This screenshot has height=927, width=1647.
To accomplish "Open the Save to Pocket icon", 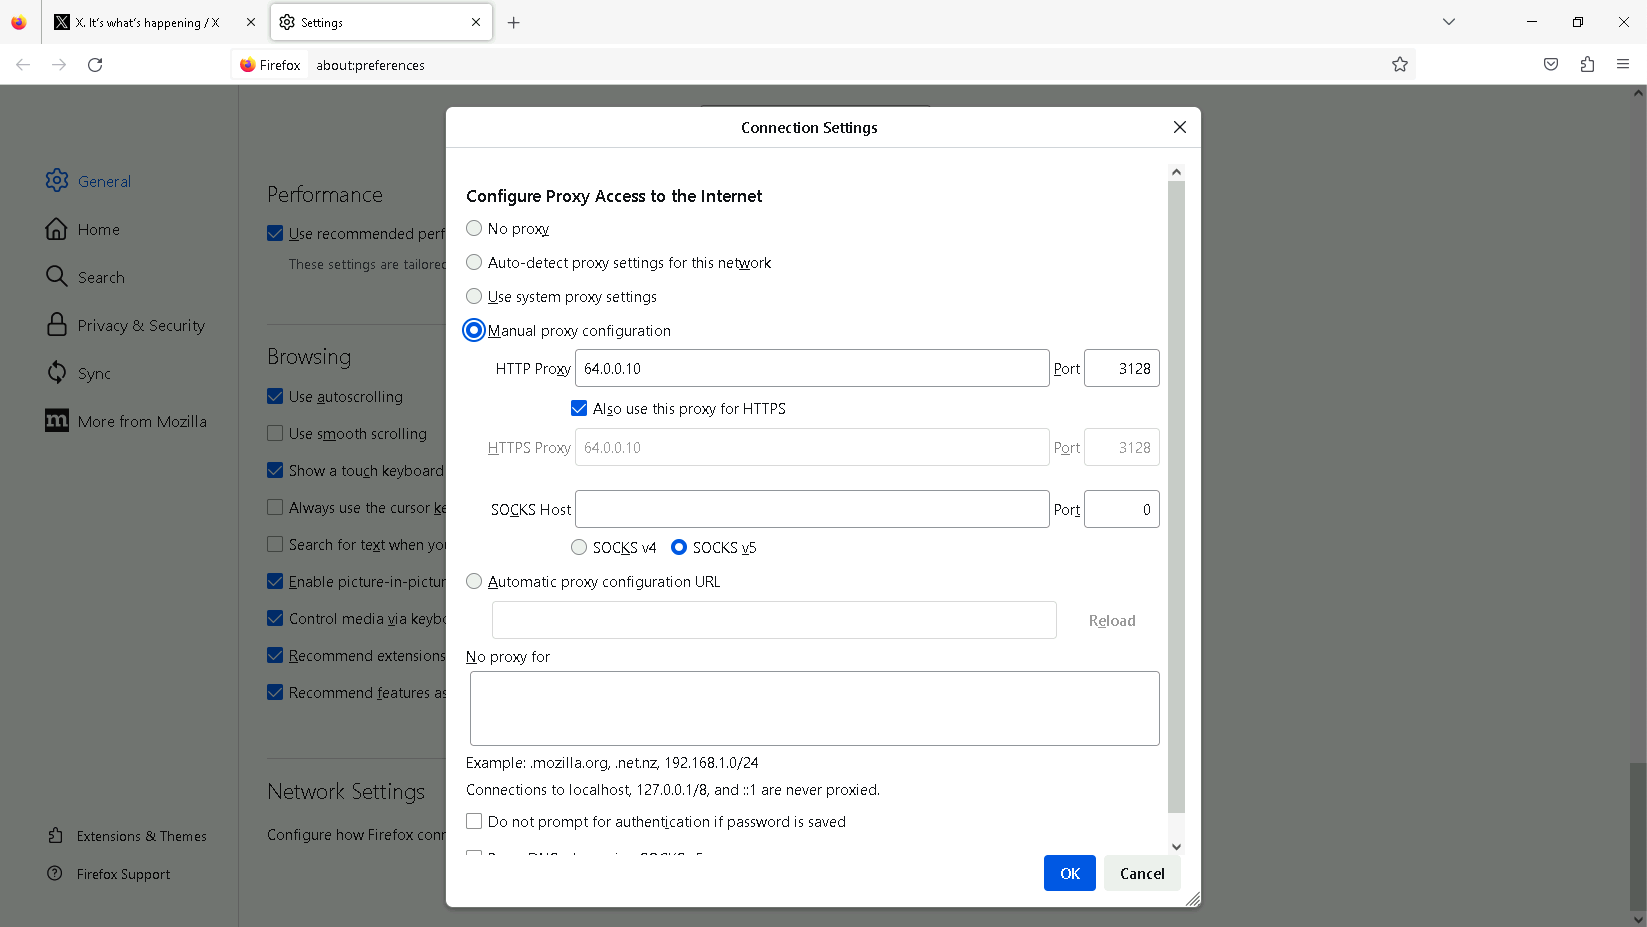I will coord(1551,65).
